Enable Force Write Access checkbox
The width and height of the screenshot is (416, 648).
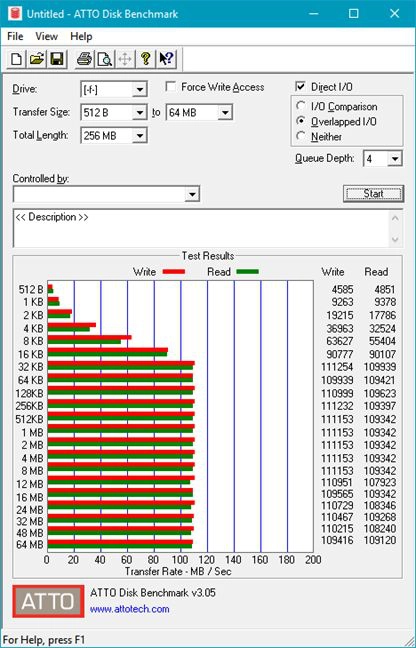170,87
